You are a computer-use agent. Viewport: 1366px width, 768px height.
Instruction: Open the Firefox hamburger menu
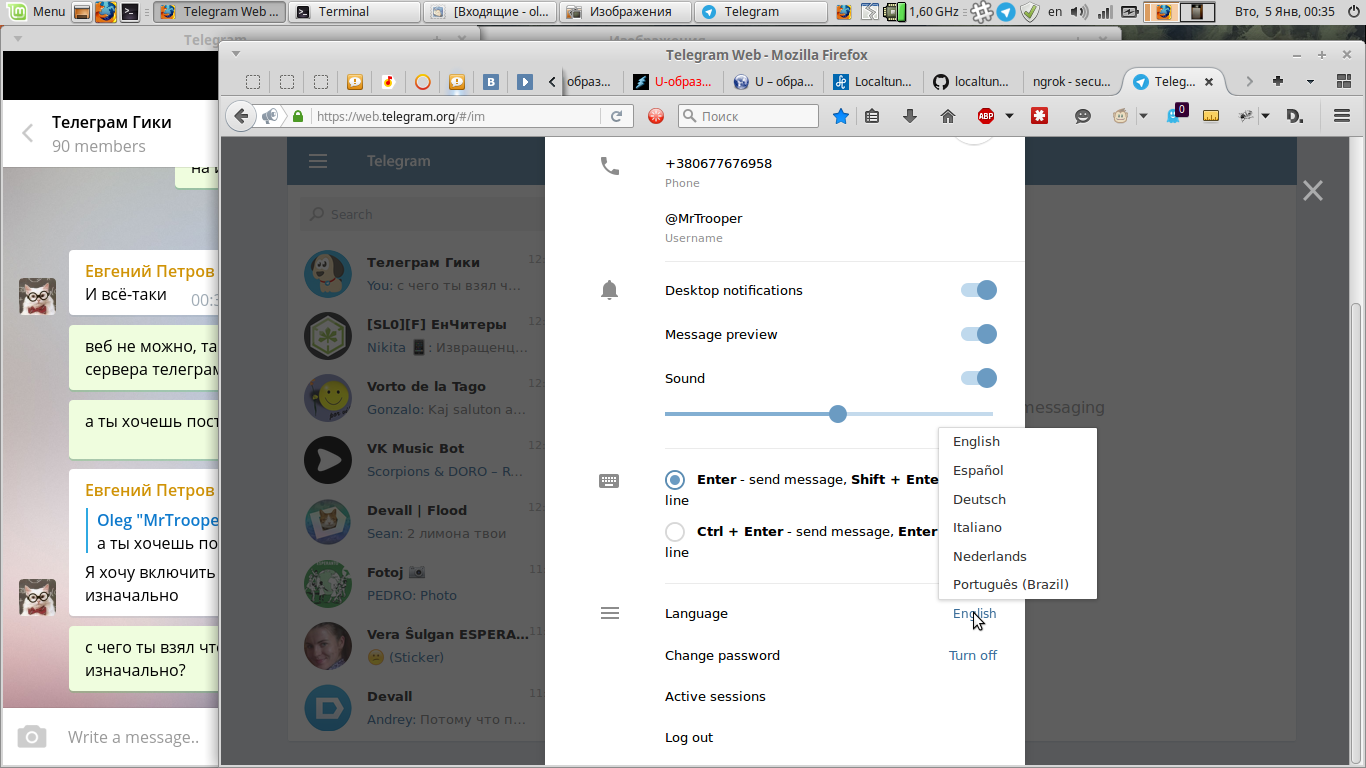1342,116
